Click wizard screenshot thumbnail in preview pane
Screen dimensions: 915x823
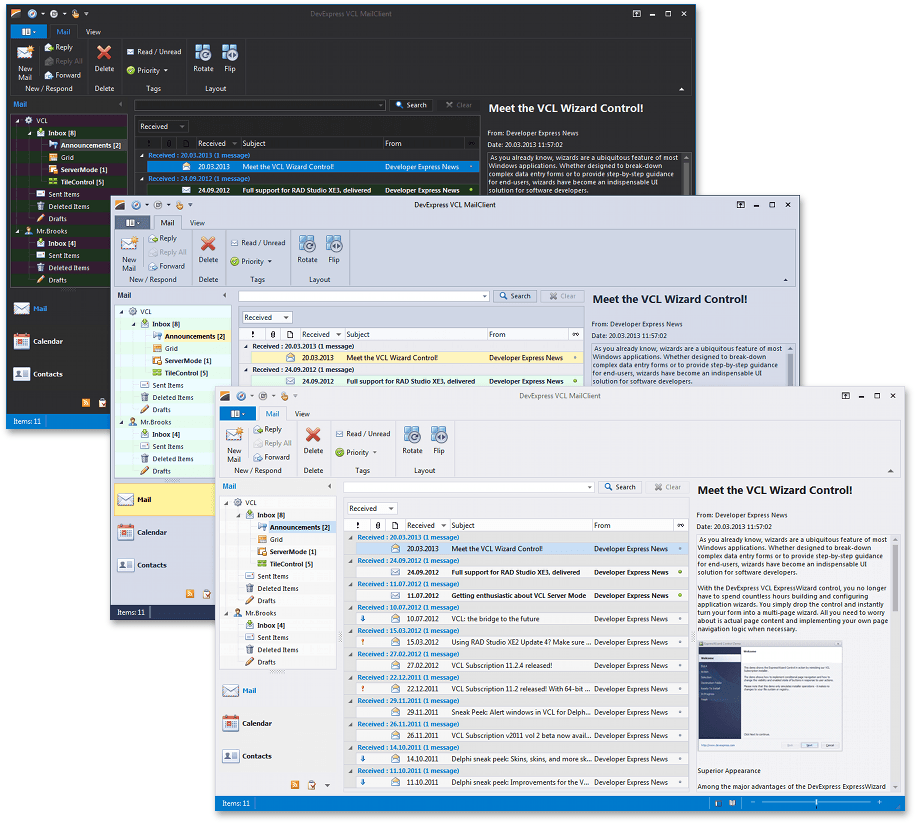click(770, 696)
